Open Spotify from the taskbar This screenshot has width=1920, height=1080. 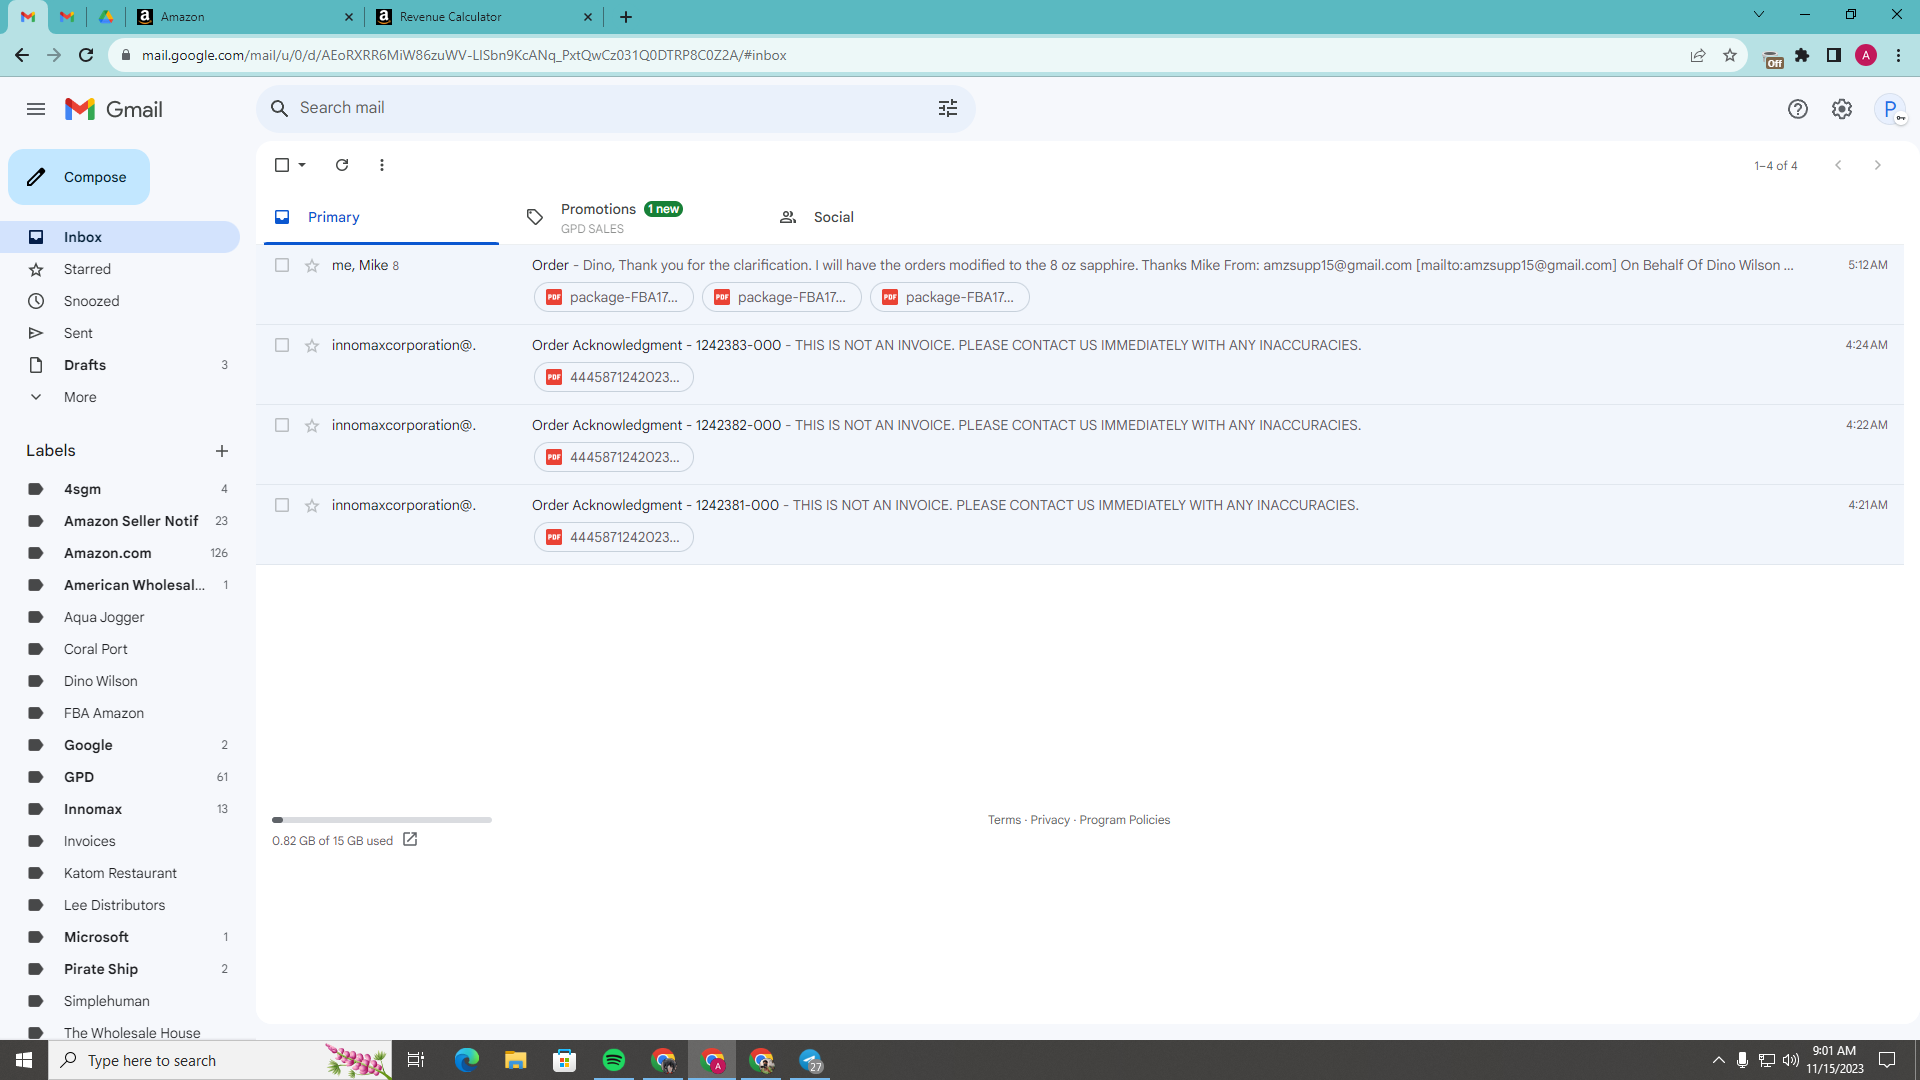[614, 1060]
